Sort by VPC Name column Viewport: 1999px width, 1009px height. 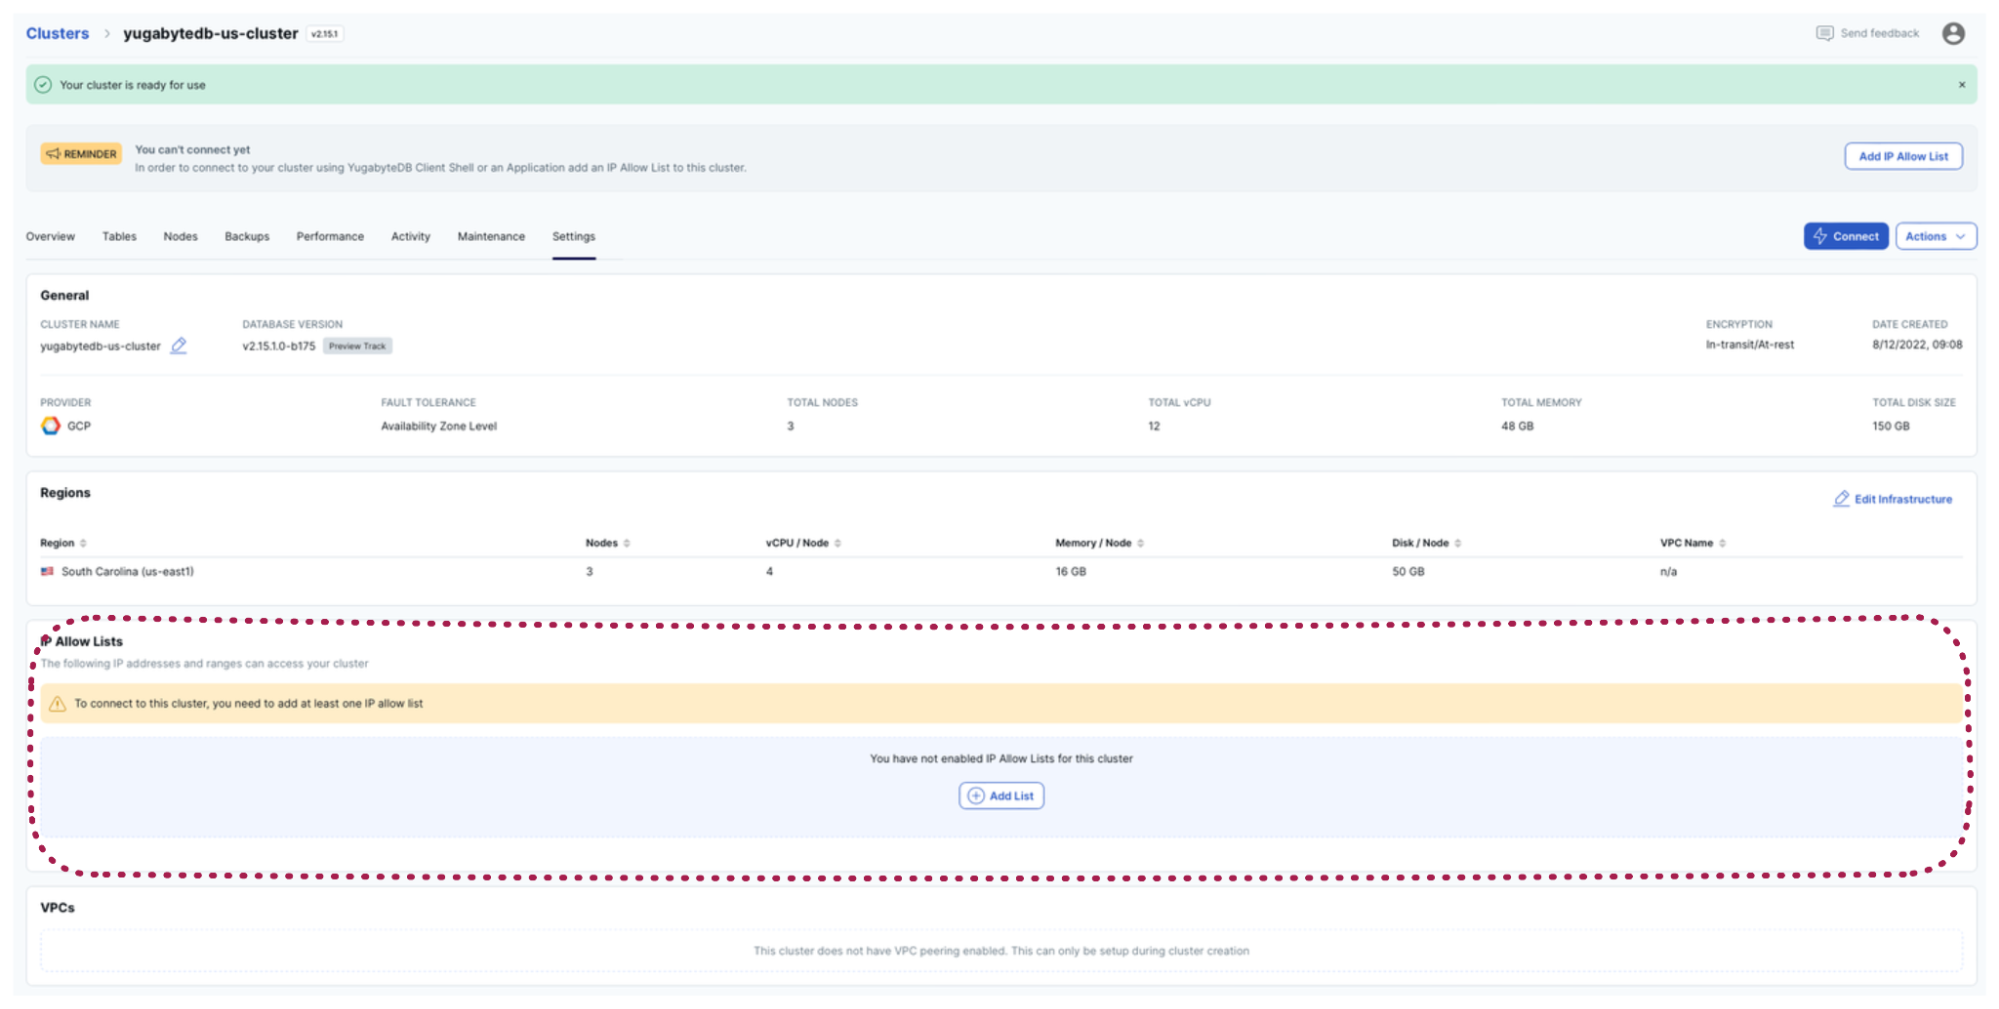[x=1722, y=543]
